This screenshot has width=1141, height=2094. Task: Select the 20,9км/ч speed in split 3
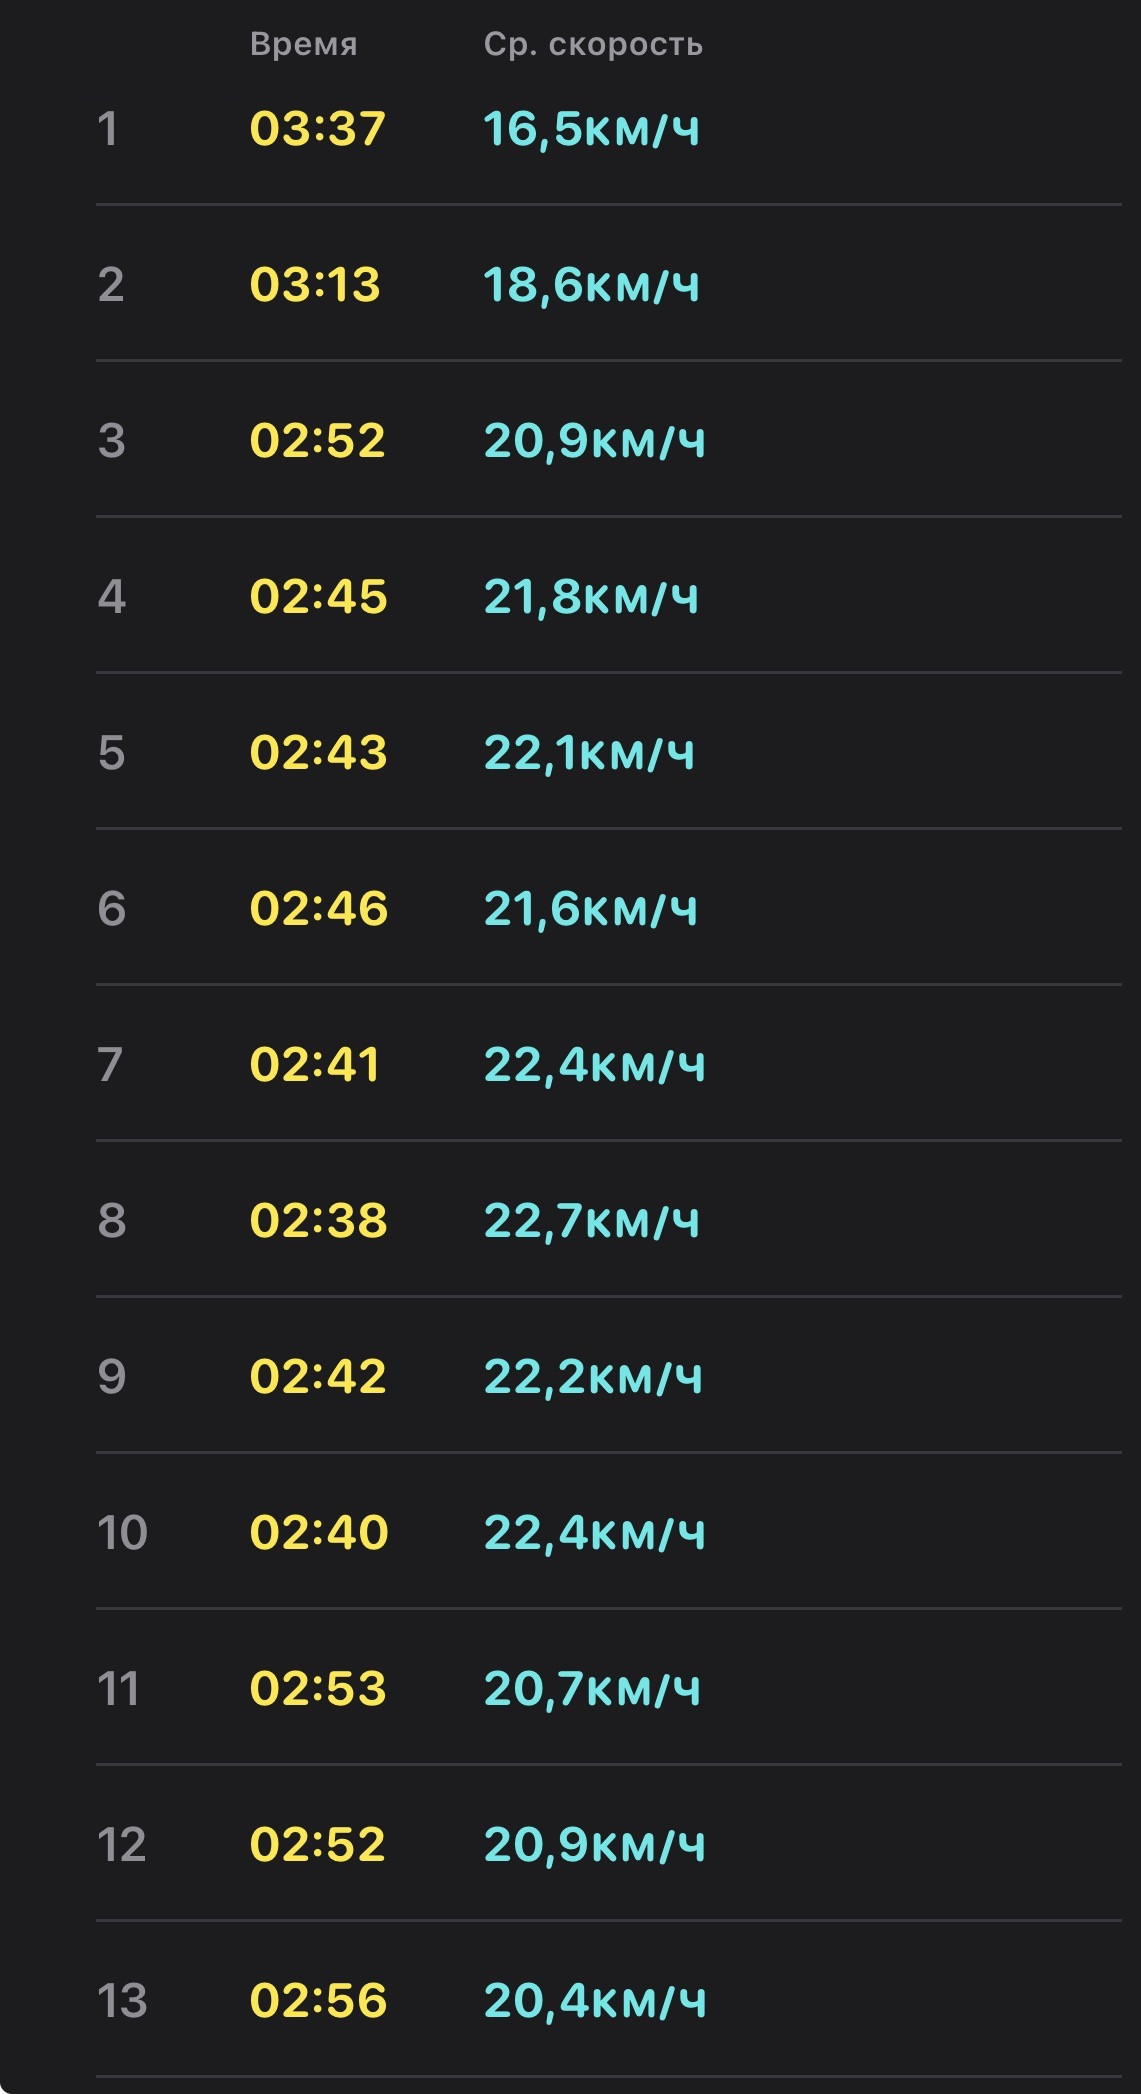pyautogui.click(x=594, y=441)
